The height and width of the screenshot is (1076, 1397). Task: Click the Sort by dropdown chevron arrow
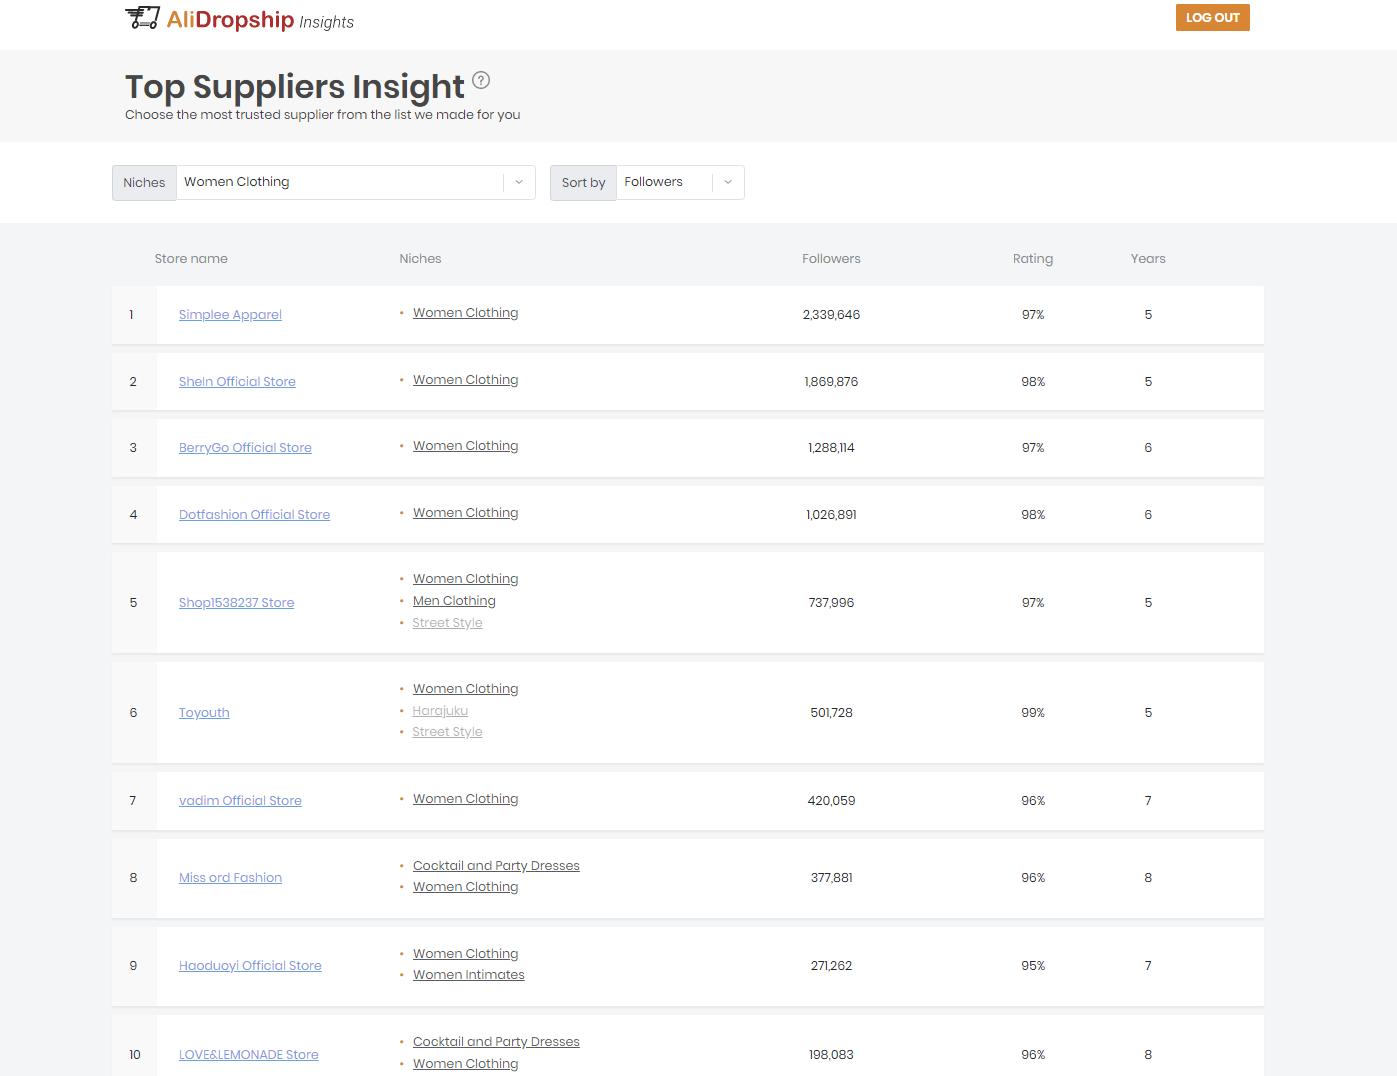tap(728, 182)
